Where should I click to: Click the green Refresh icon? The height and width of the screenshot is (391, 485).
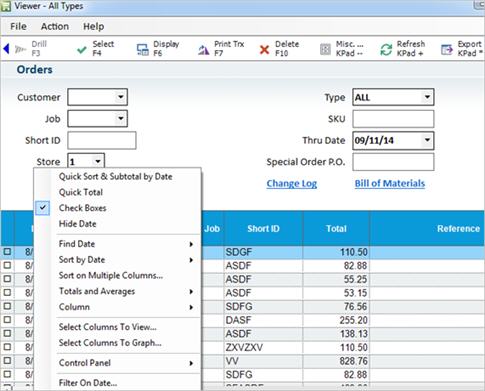click(386, 50)
